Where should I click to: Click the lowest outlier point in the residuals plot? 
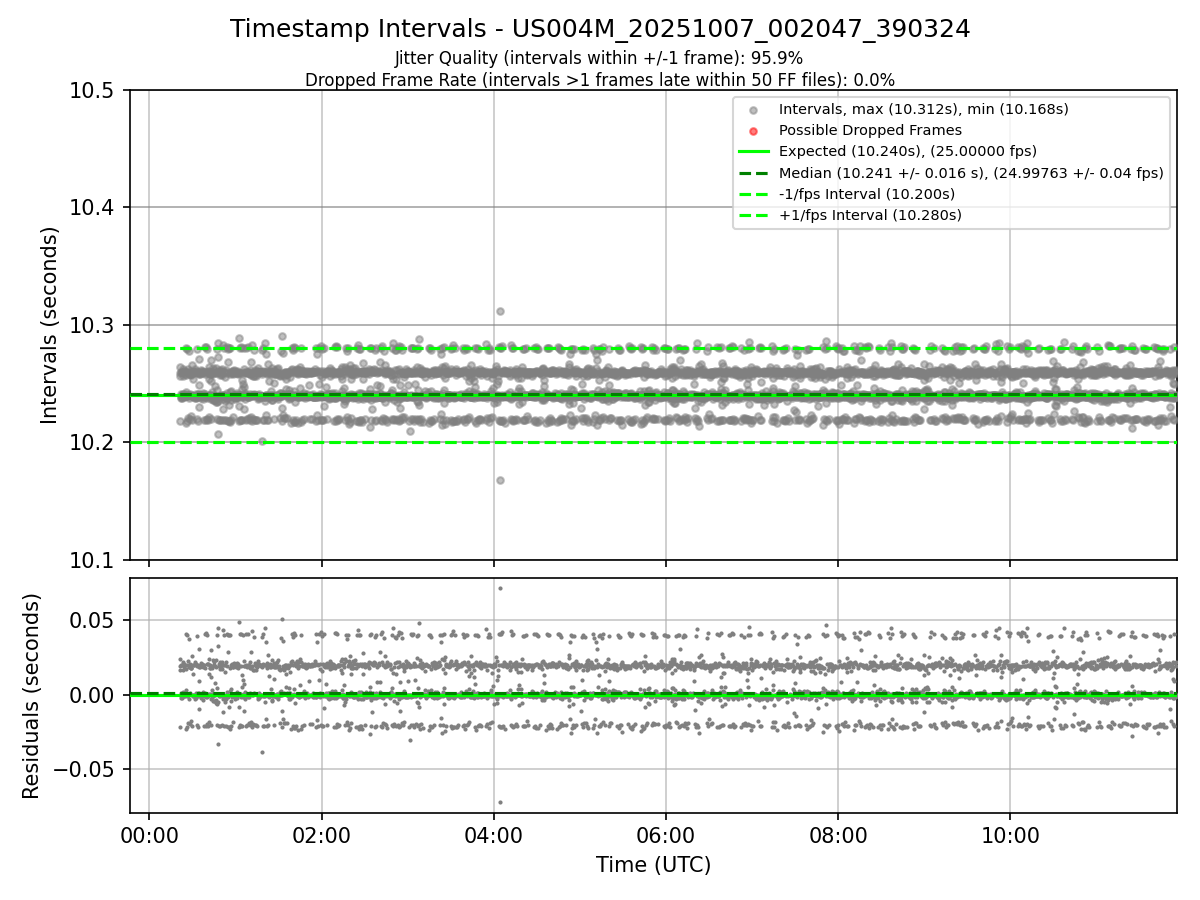pyautogui.click(x=500, y=802)
